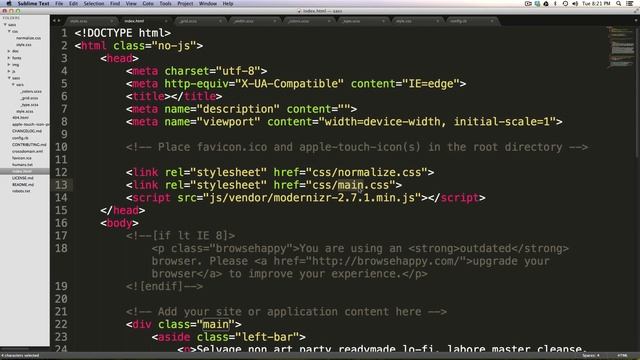Click the clock showing Tue 8:21 PM
The height and width of the screenshot is (360, 640).
point(596,3)
